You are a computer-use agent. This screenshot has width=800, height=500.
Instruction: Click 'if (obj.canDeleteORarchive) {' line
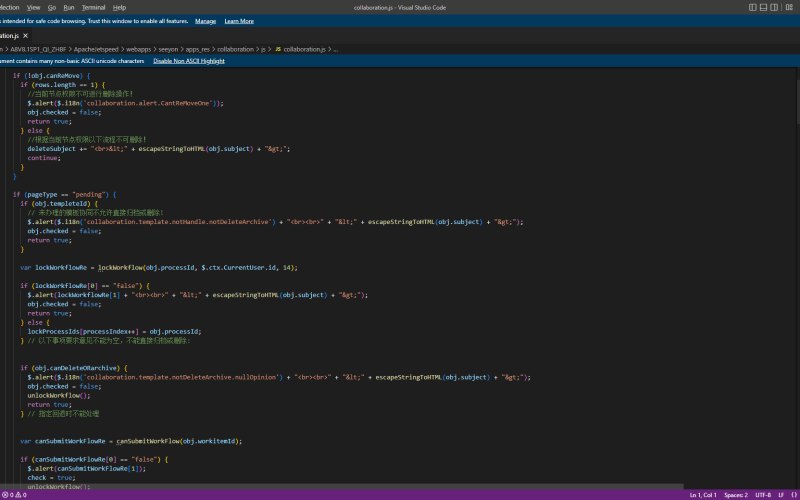[74, 368]
